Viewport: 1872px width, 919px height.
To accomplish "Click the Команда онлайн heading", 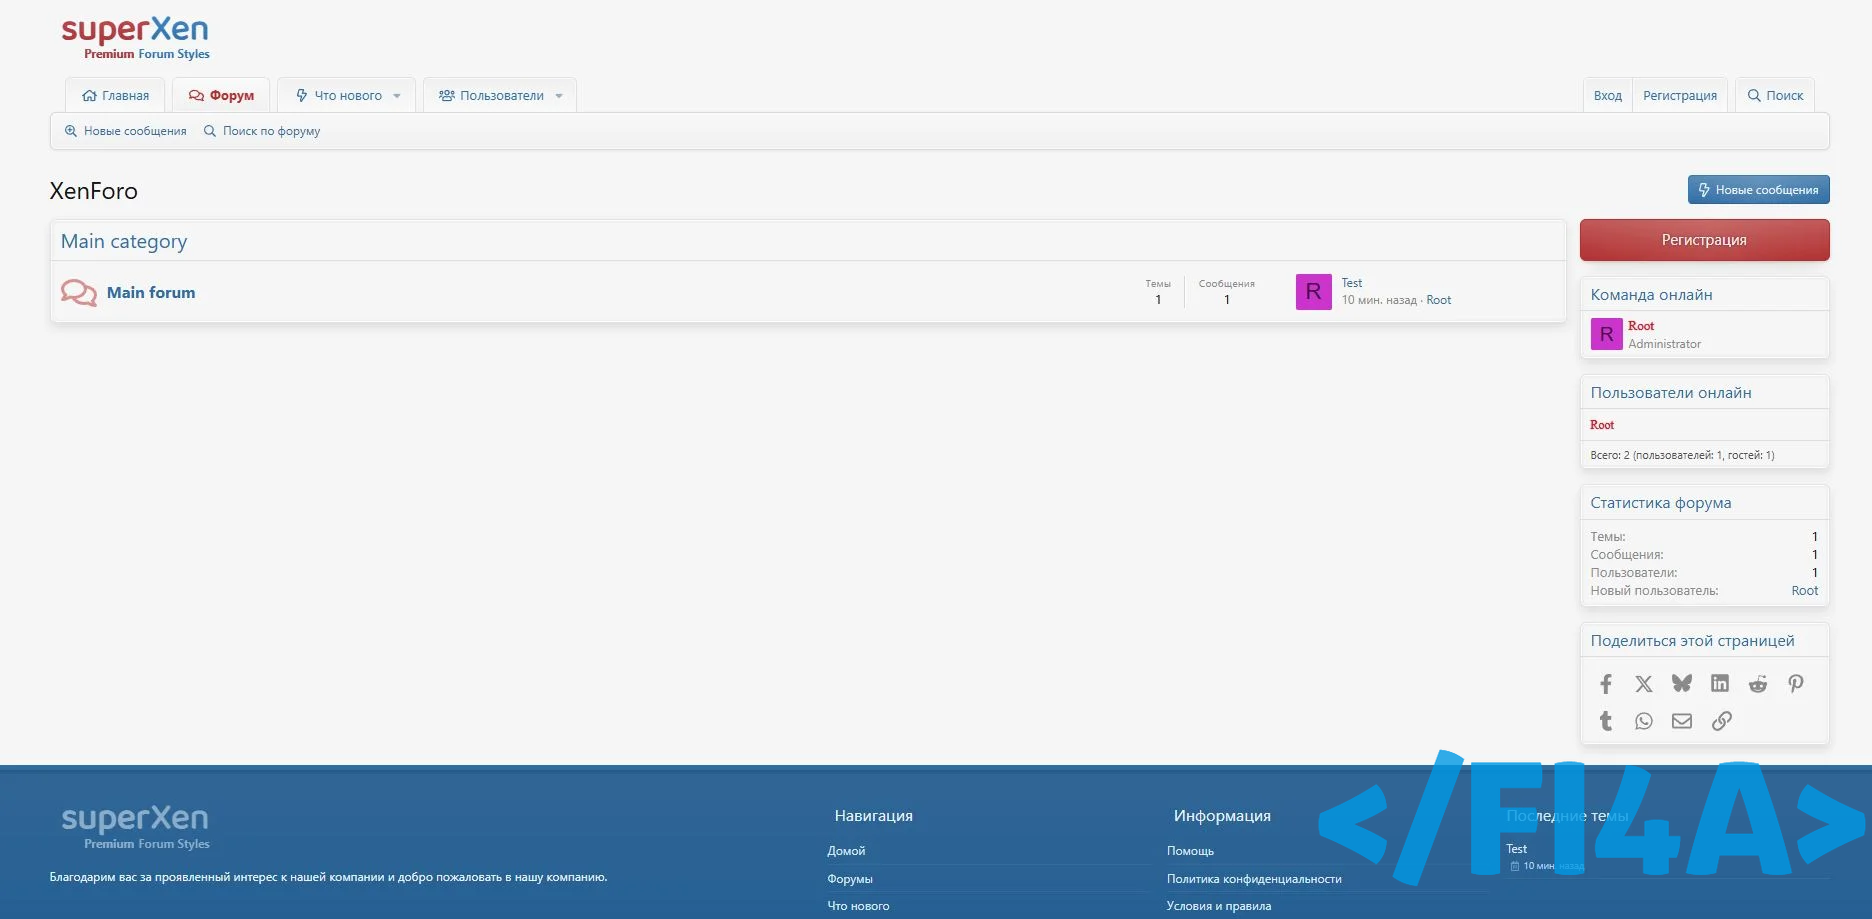I will [1651, 295].
